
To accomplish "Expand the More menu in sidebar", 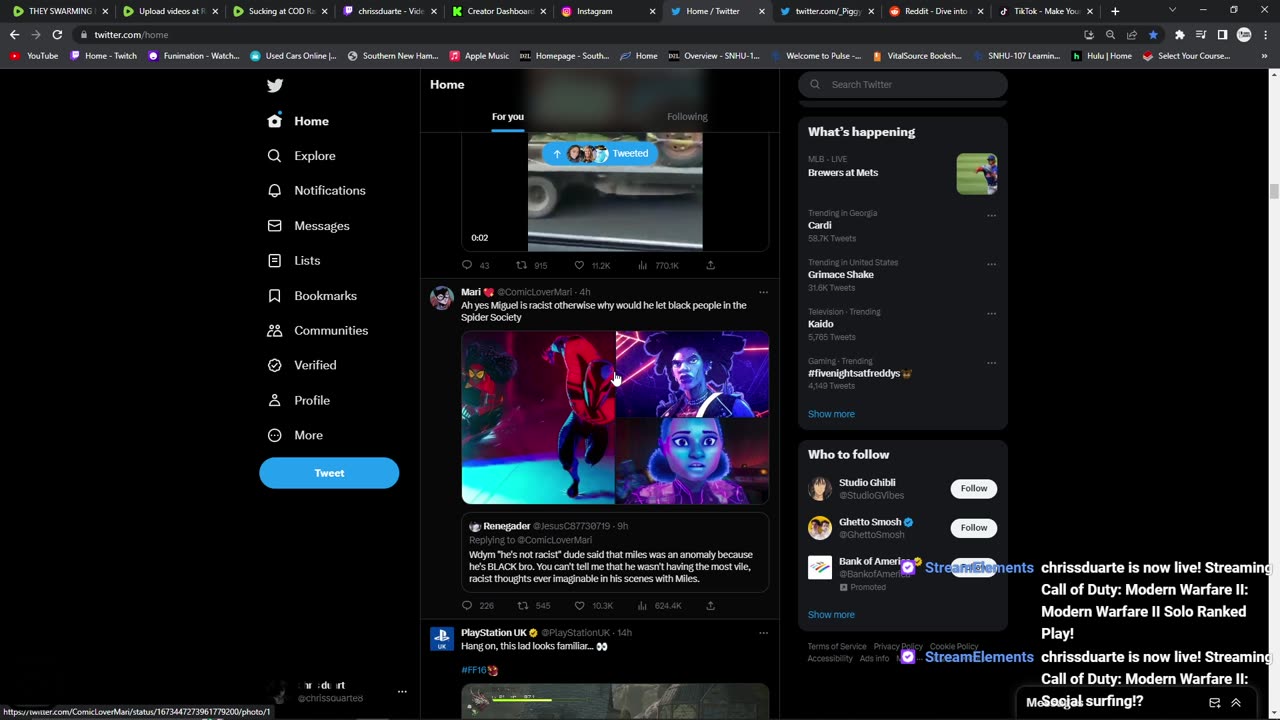I will 295,436.
